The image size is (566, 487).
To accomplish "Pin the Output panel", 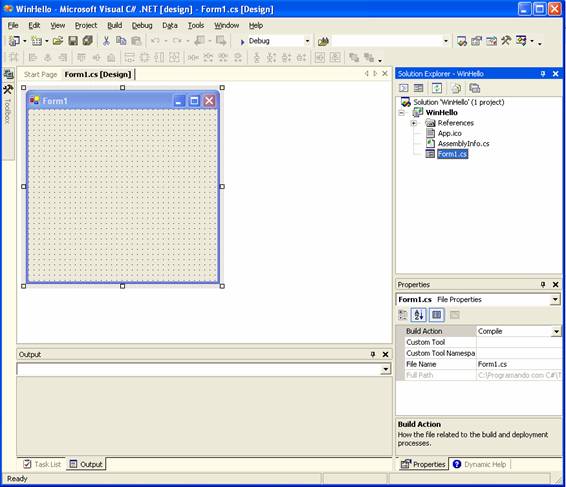I will tap(373, 355).
